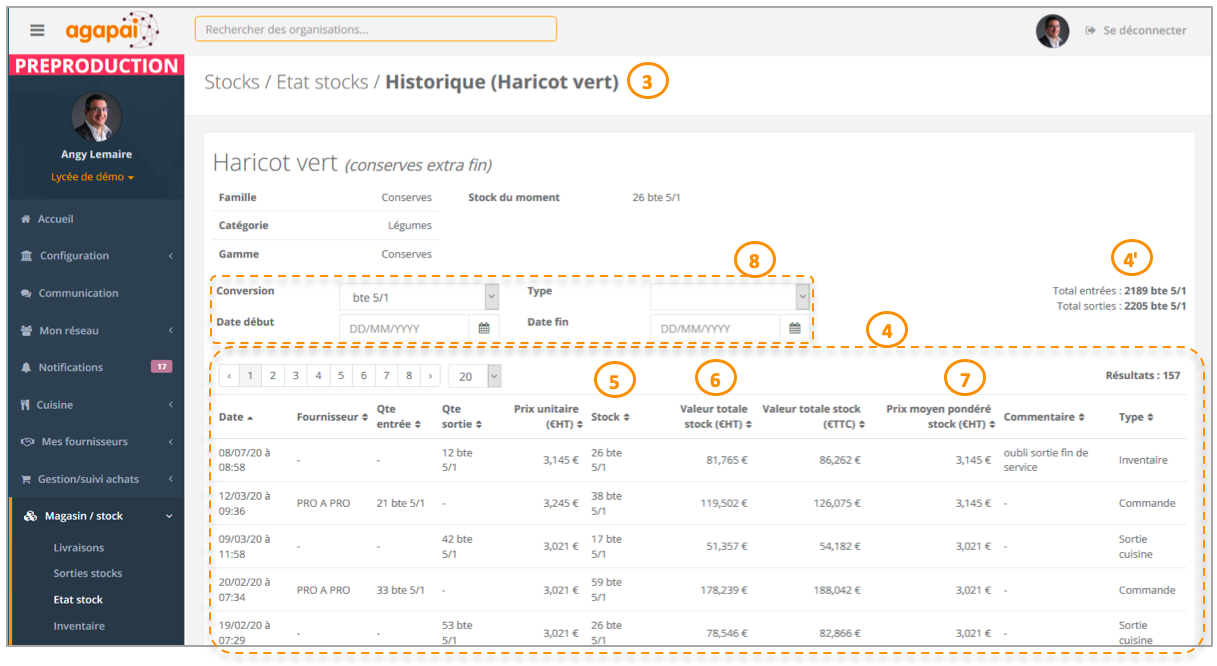Viewport: 1217px width, 666px height.
Task: Sort by Commentaire column
Action: pos(1044,417)
